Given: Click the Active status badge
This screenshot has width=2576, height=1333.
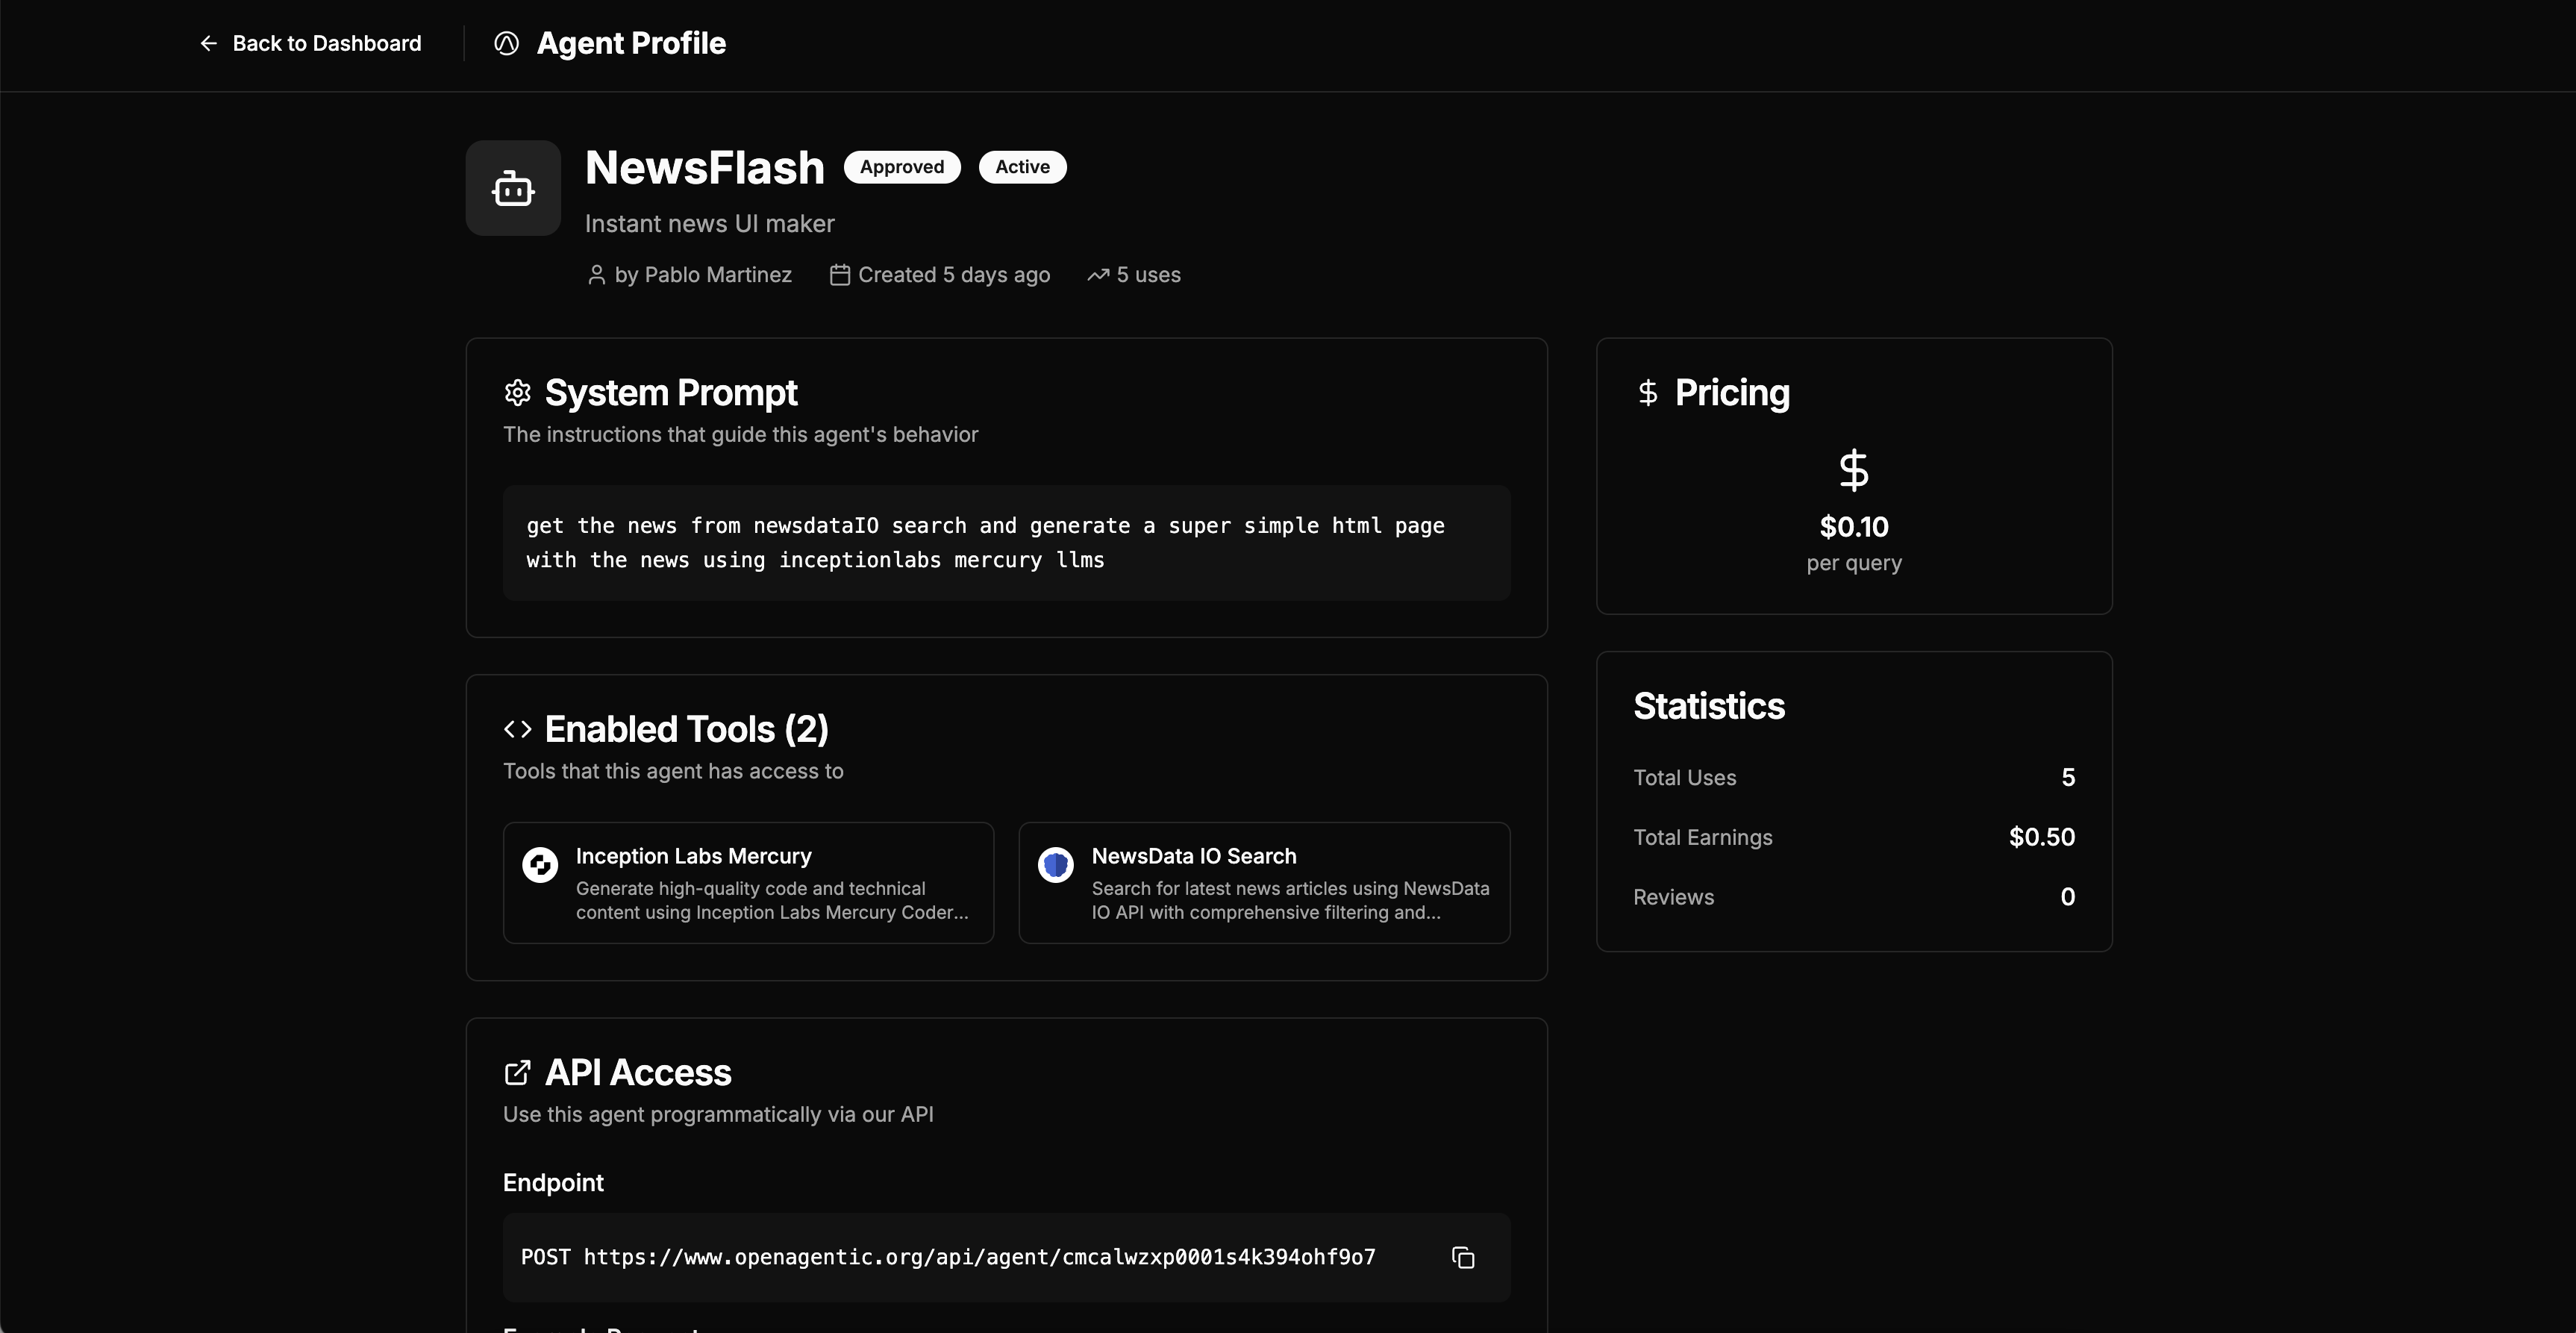Looking at the screenshot, I should click(x=1022, y=167).
